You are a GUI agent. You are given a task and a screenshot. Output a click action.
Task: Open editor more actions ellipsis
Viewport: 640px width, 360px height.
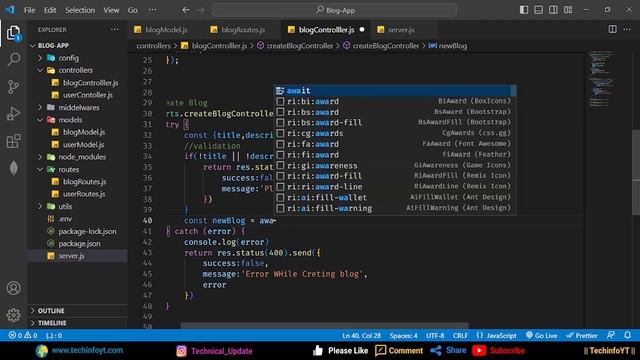[x=627, y=29]
